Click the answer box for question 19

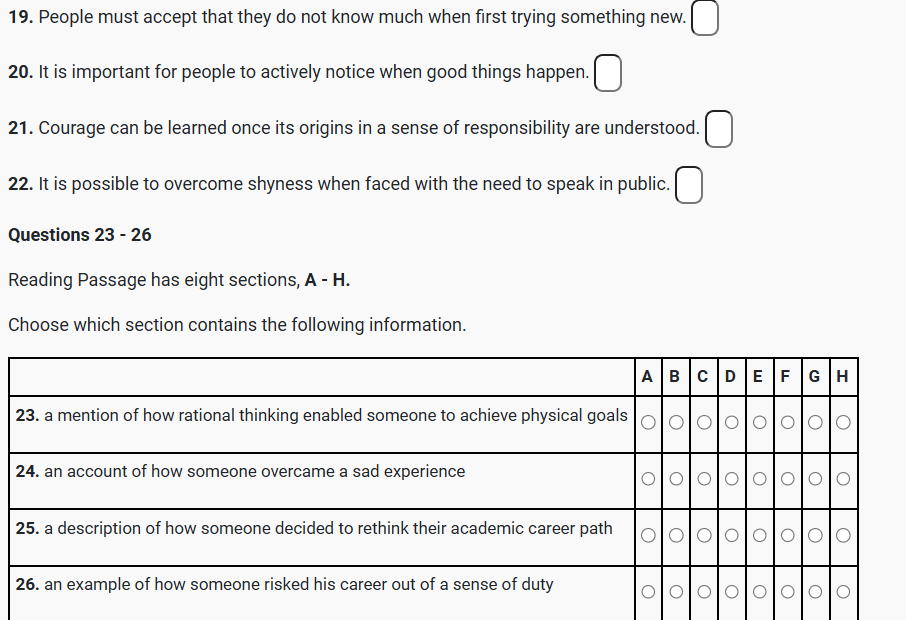pyautogui.click(x=705, y=18)
